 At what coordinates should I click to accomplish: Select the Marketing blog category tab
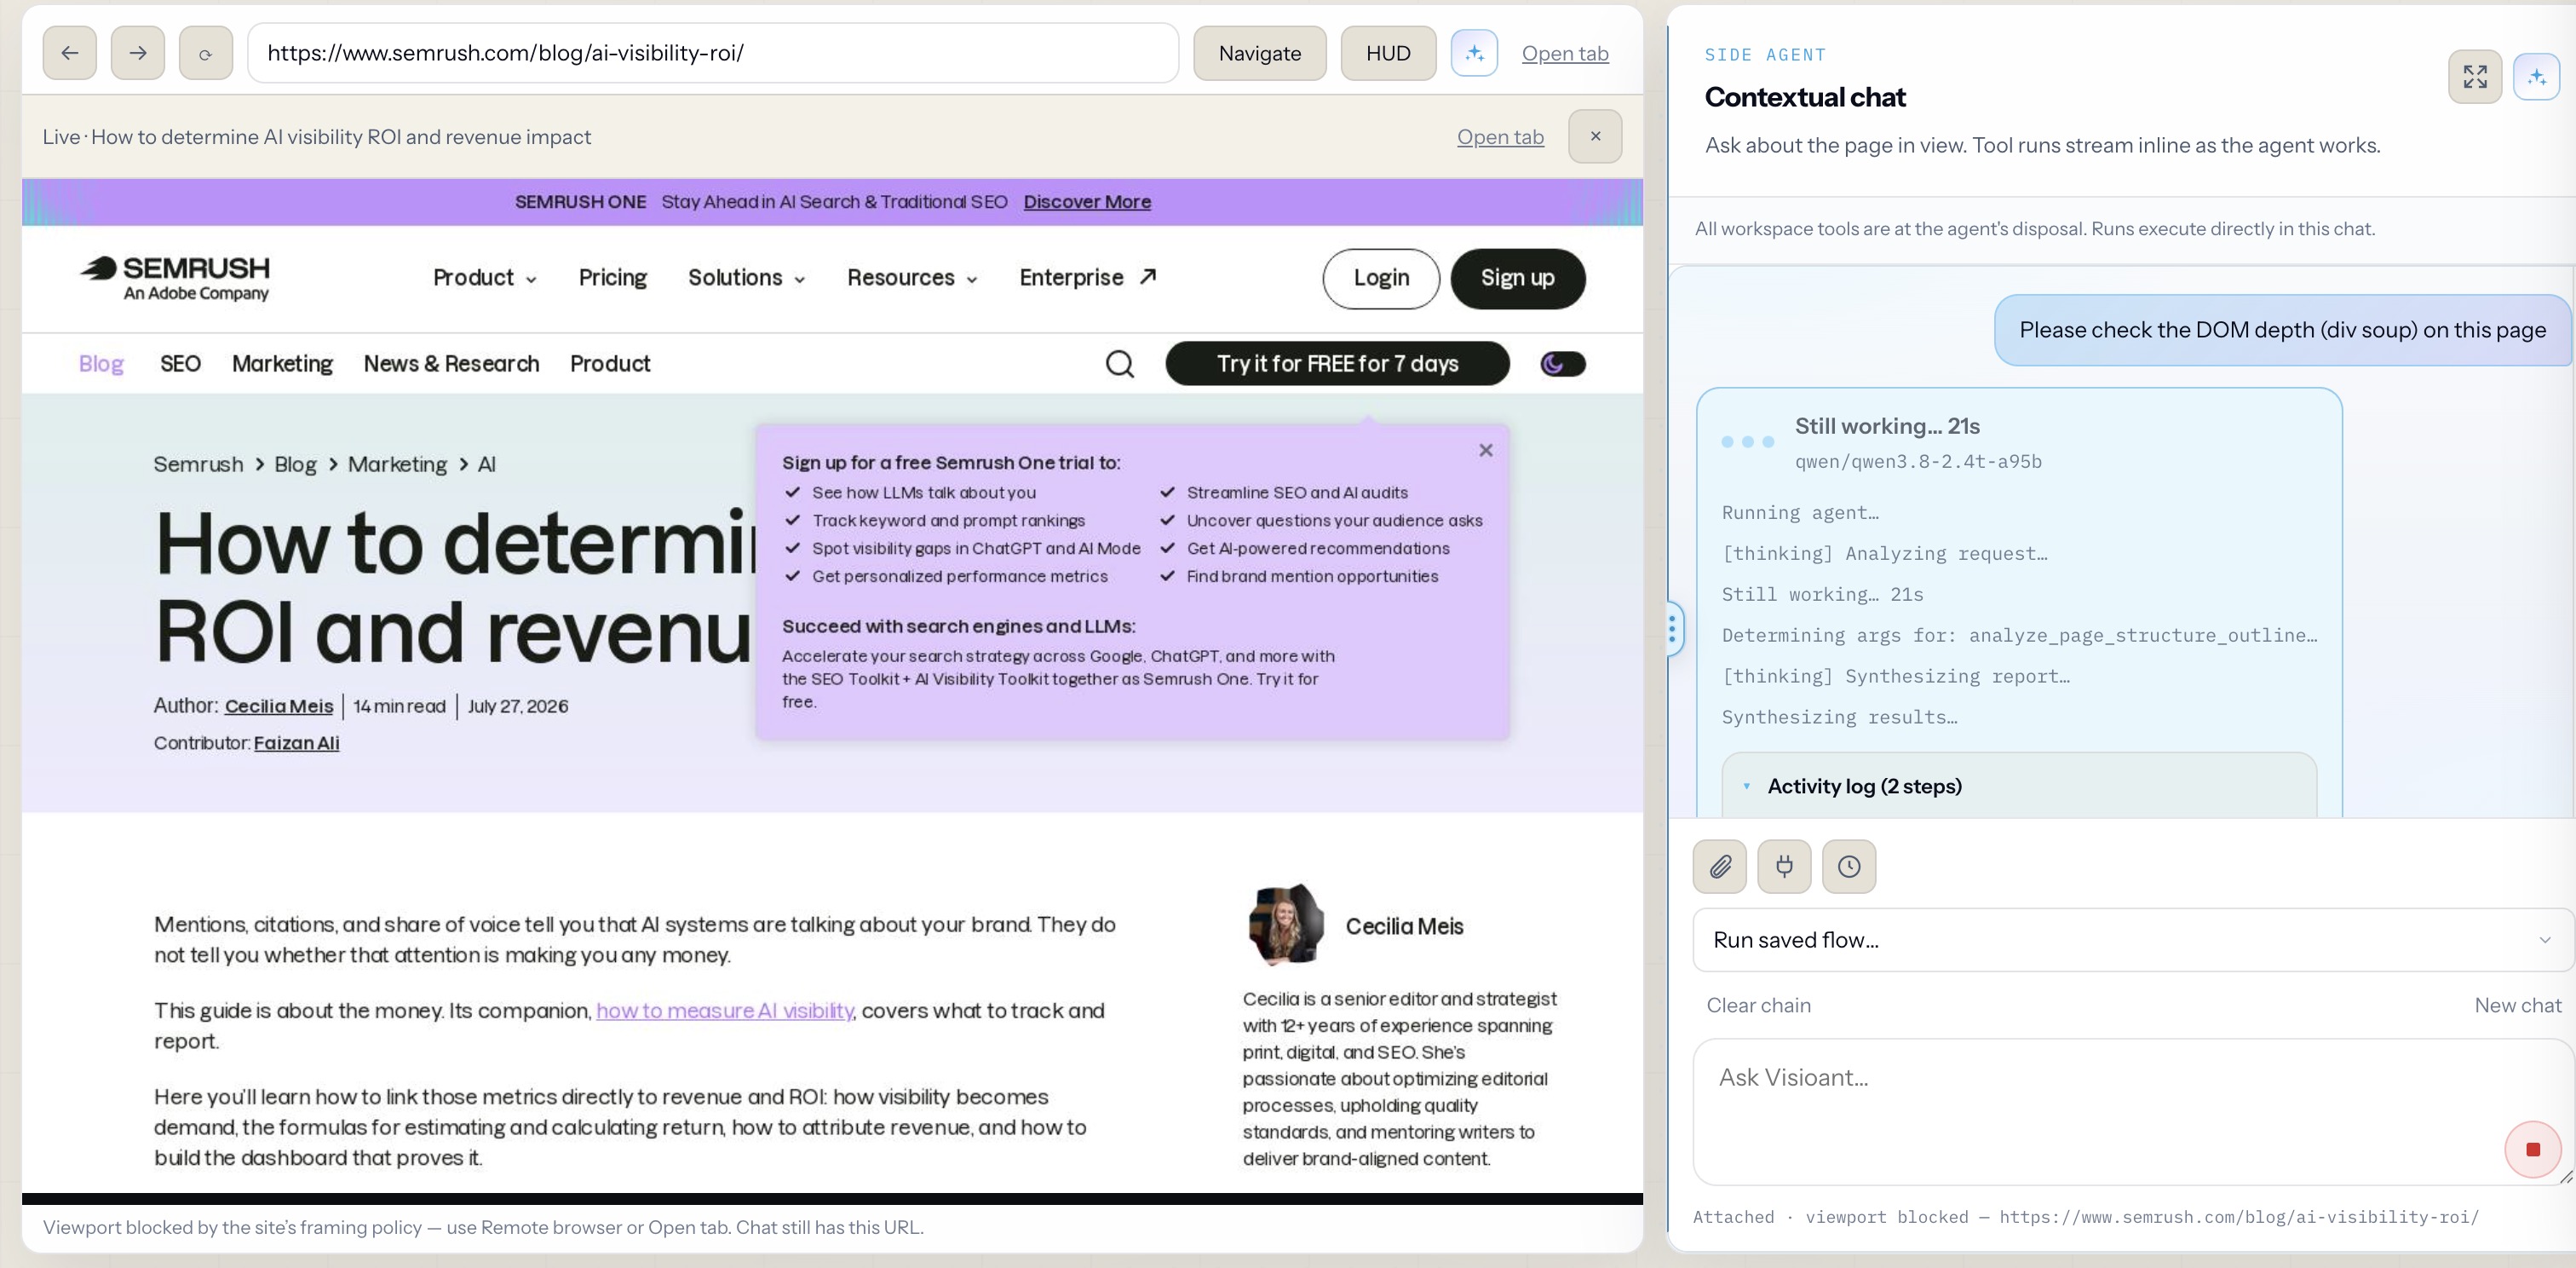(282, 364)
